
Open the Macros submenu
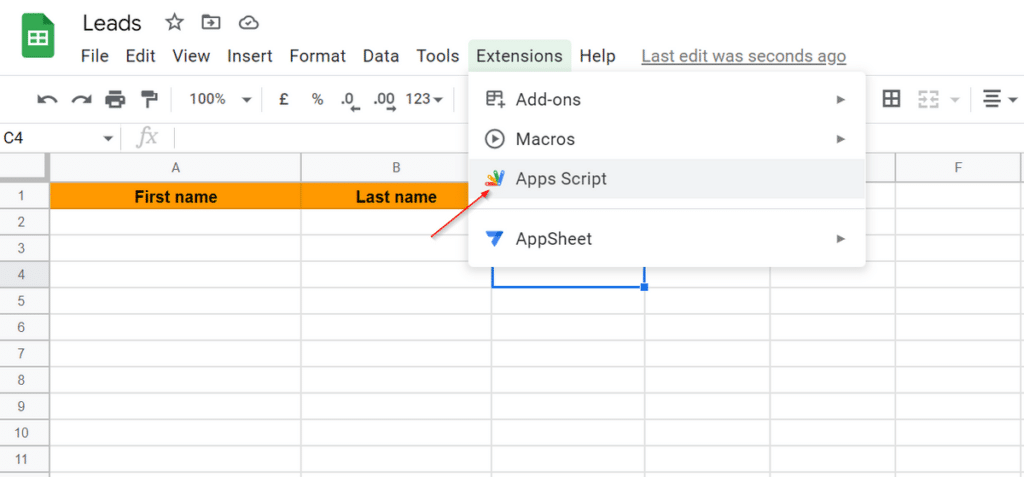tap(665, 139)
